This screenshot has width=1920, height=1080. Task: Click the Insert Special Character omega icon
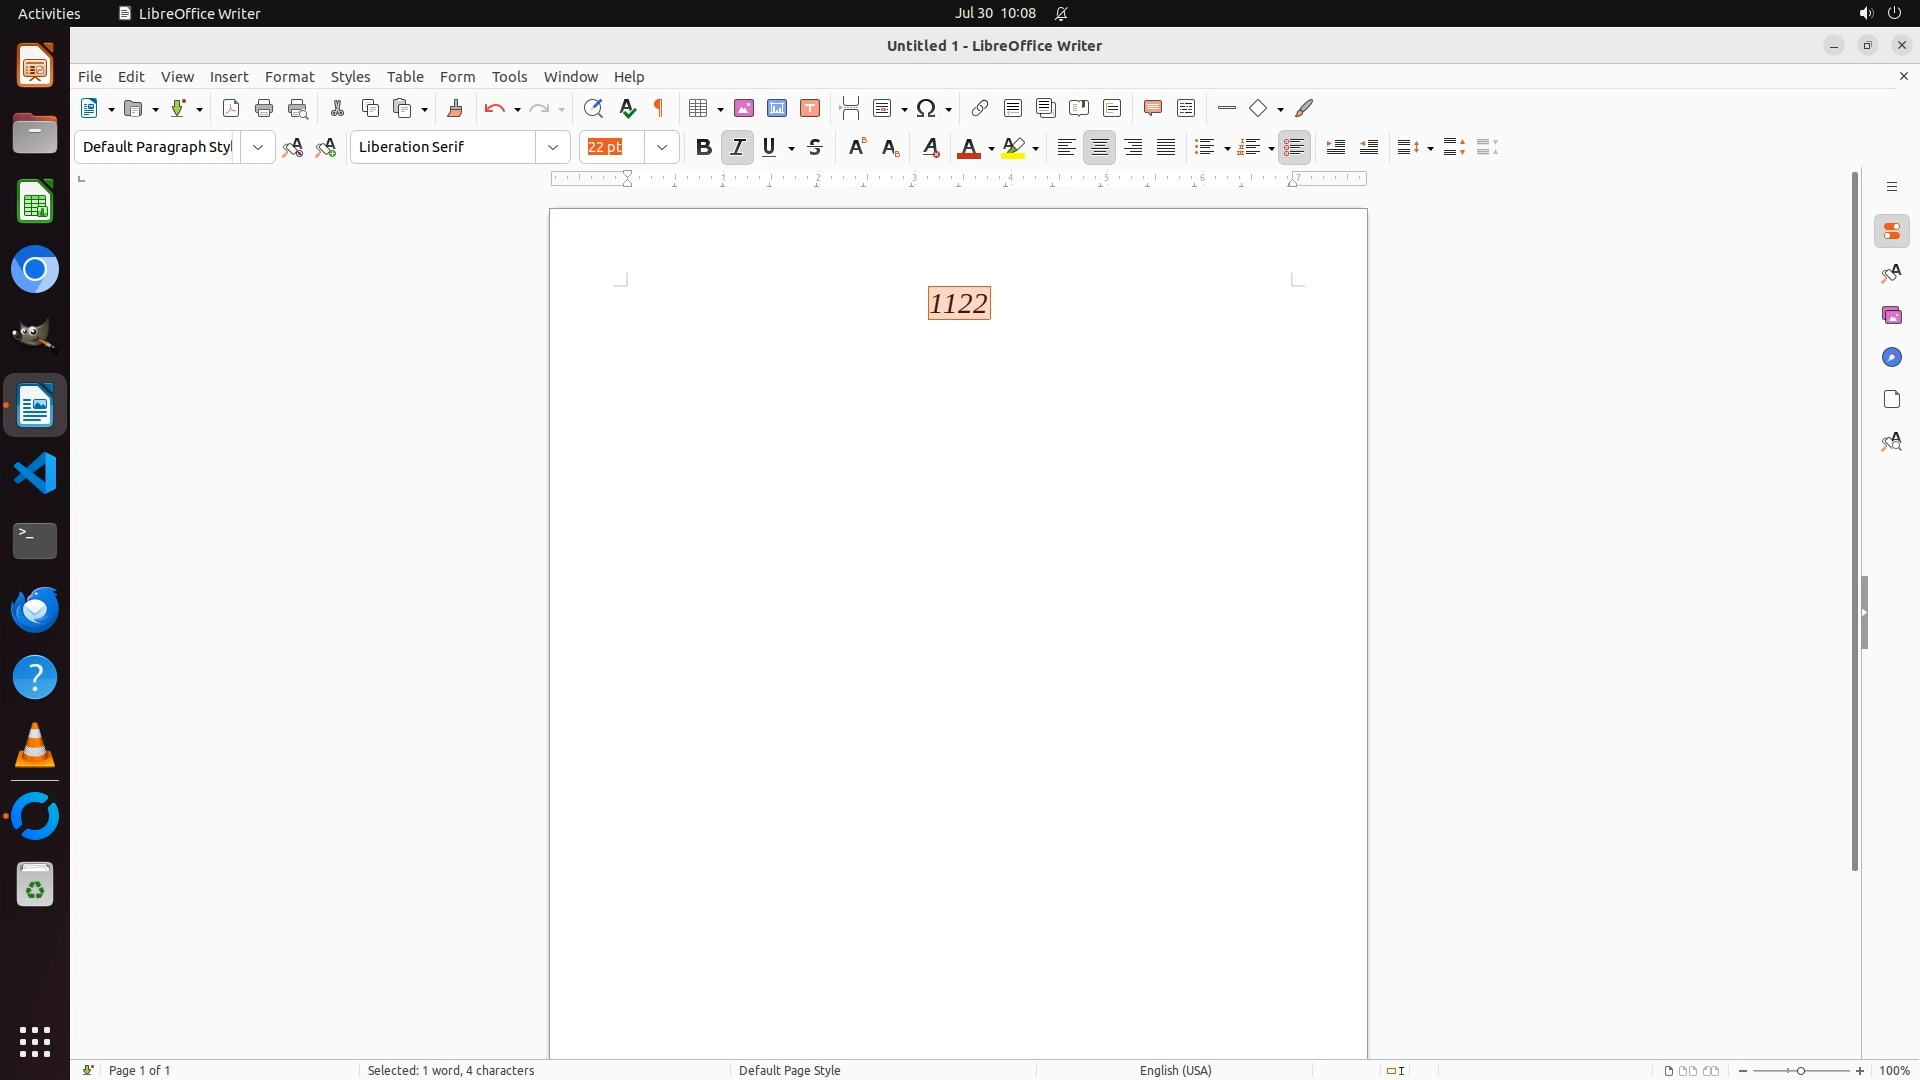coord(927,109)
